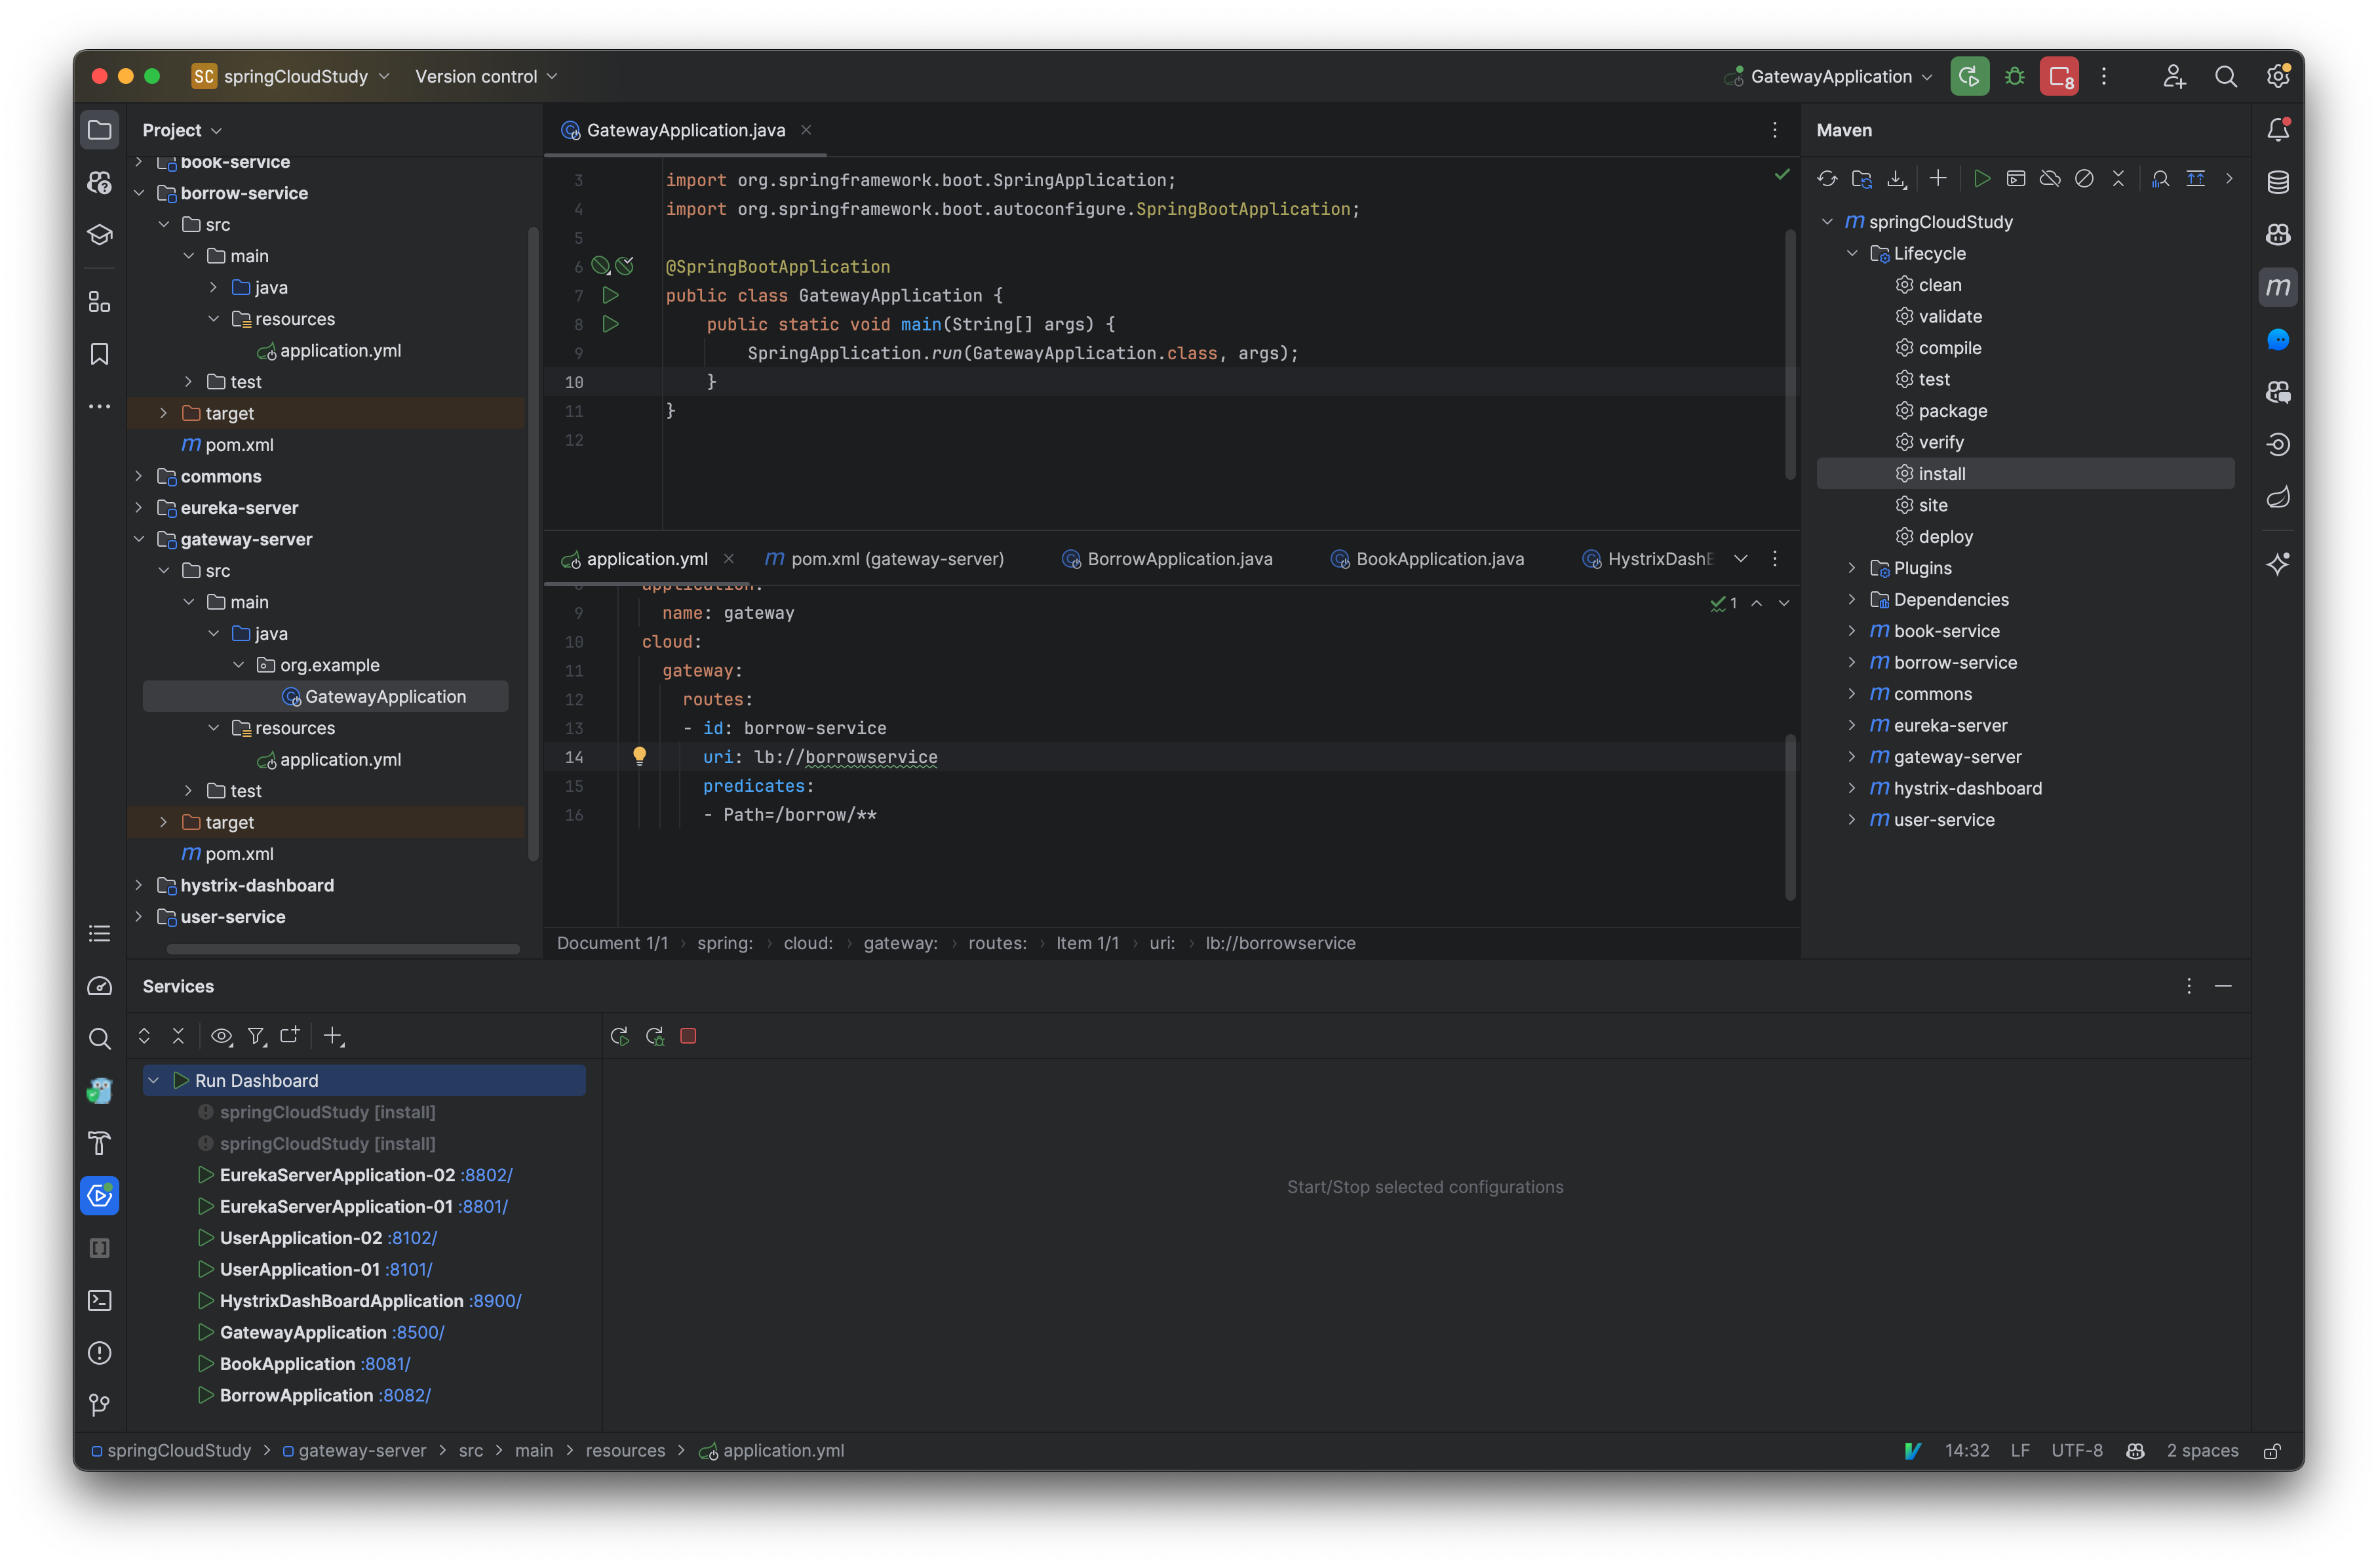The image size is (2378, 1568).
Task: Switch to the application.yml editor tab
Action: click(647, 559)
